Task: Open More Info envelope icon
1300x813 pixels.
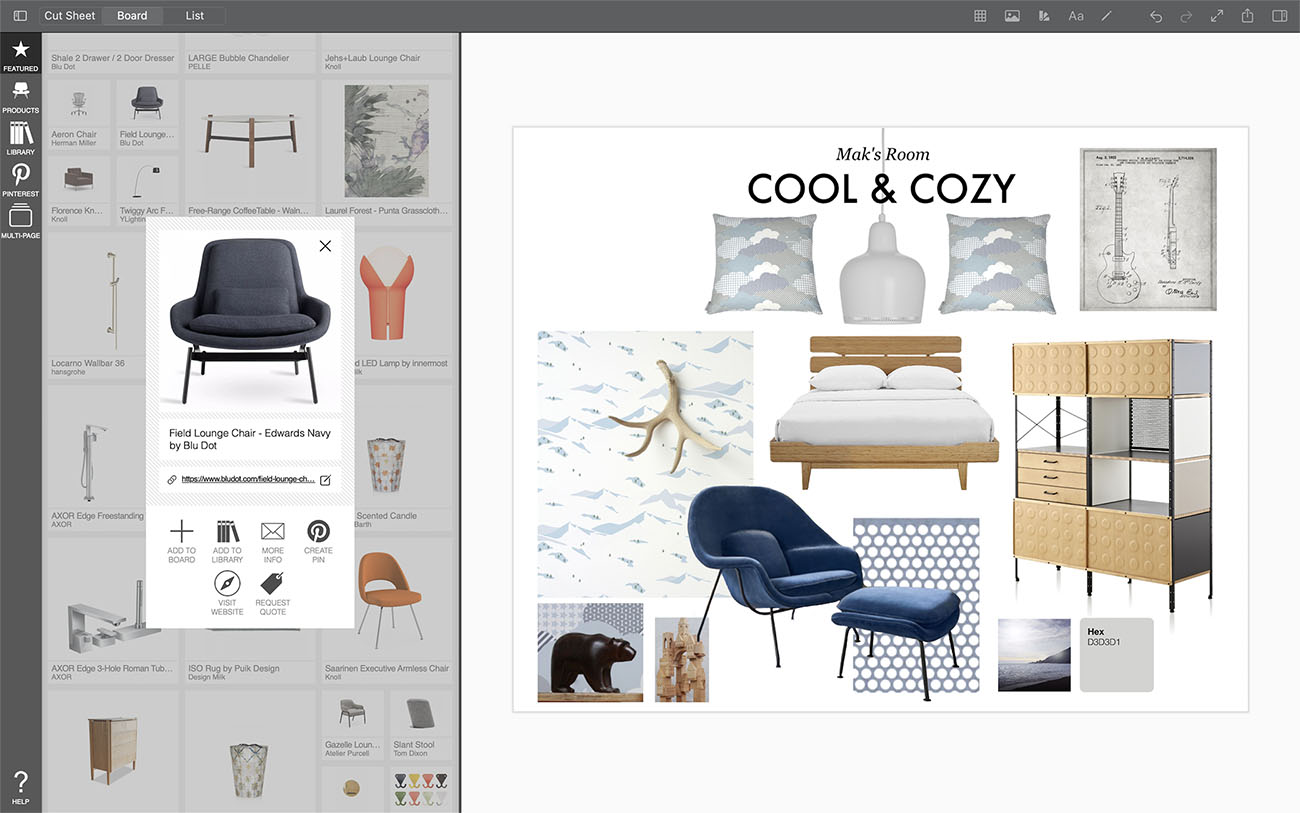Action: coord(273,531)
